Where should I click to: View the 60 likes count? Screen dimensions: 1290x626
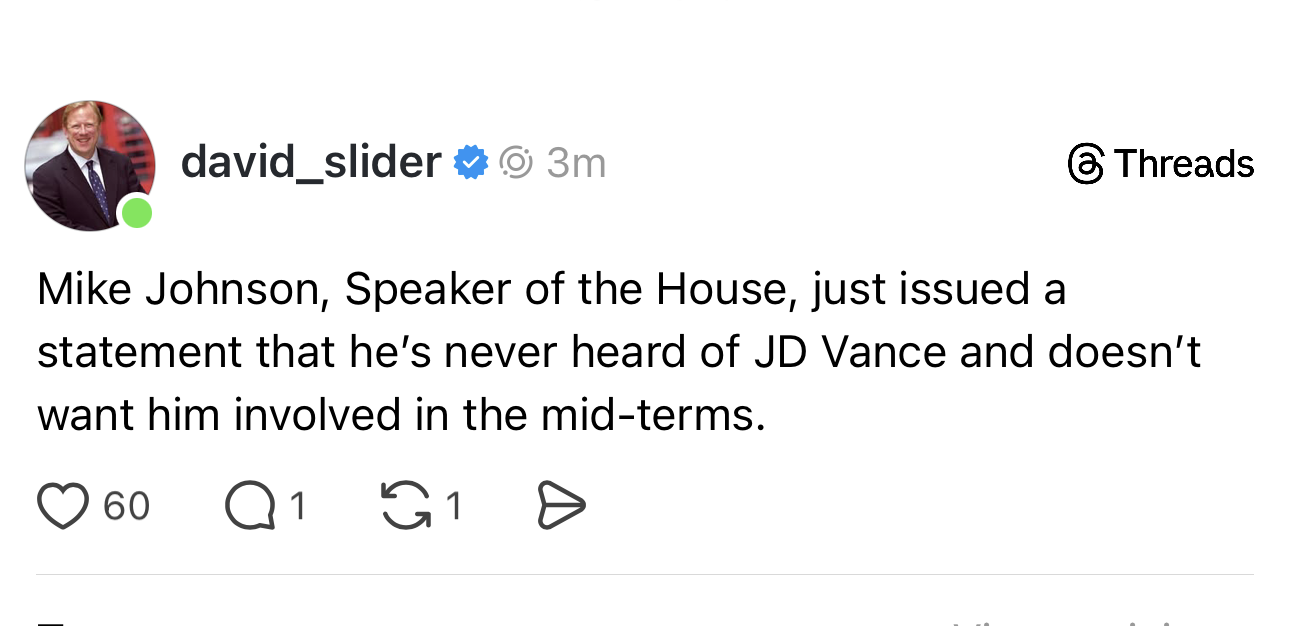(127, 506)
